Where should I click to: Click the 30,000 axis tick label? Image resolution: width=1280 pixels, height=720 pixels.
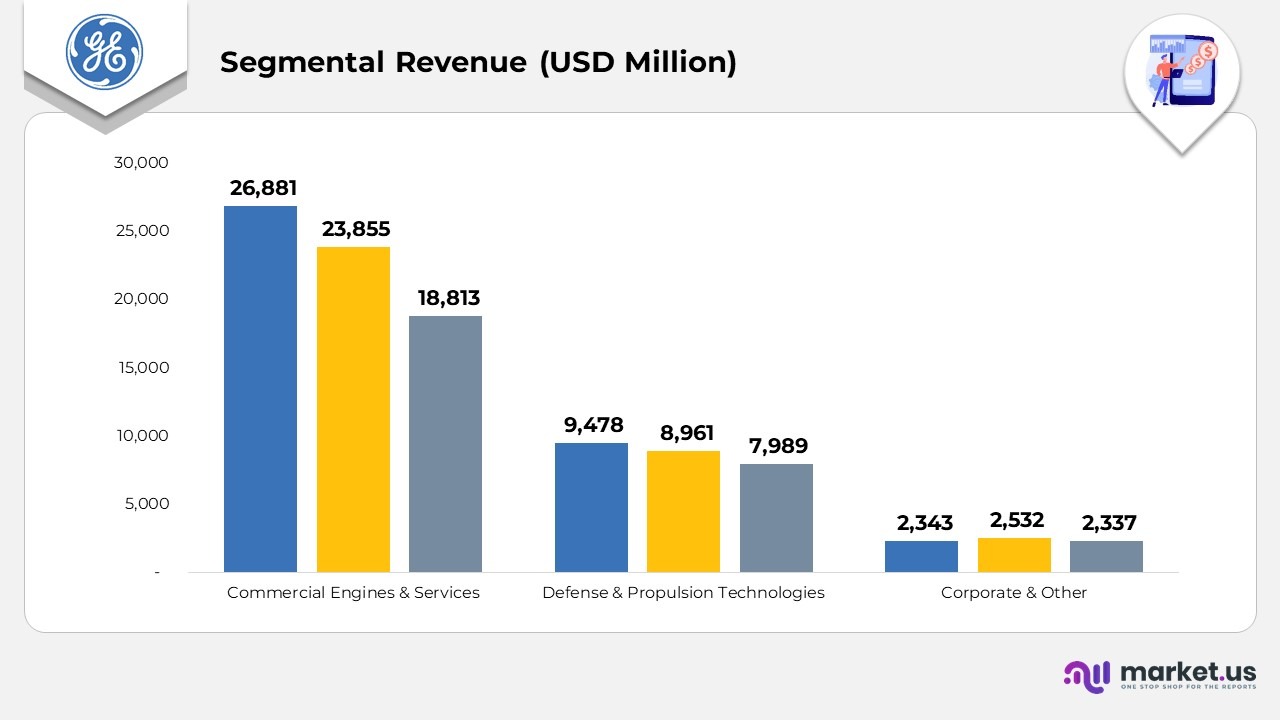click(x=139, y=162)
